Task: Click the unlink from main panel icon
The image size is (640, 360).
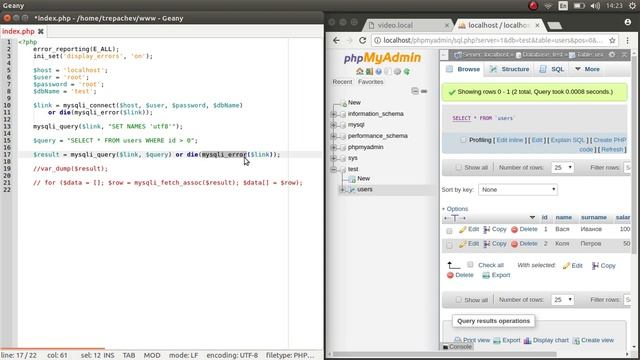Action: pyautogui.click(x=424, y=91)
